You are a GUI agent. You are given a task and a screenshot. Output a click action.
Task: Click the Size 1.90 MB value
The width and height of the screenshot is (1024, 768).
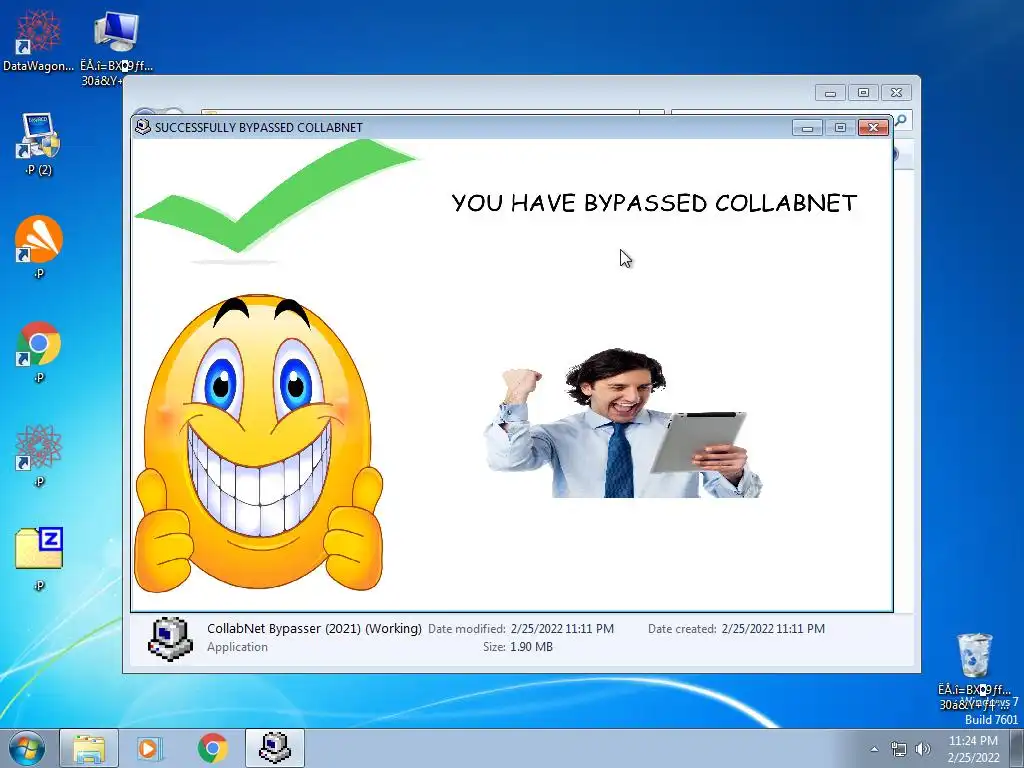[531, 647]
